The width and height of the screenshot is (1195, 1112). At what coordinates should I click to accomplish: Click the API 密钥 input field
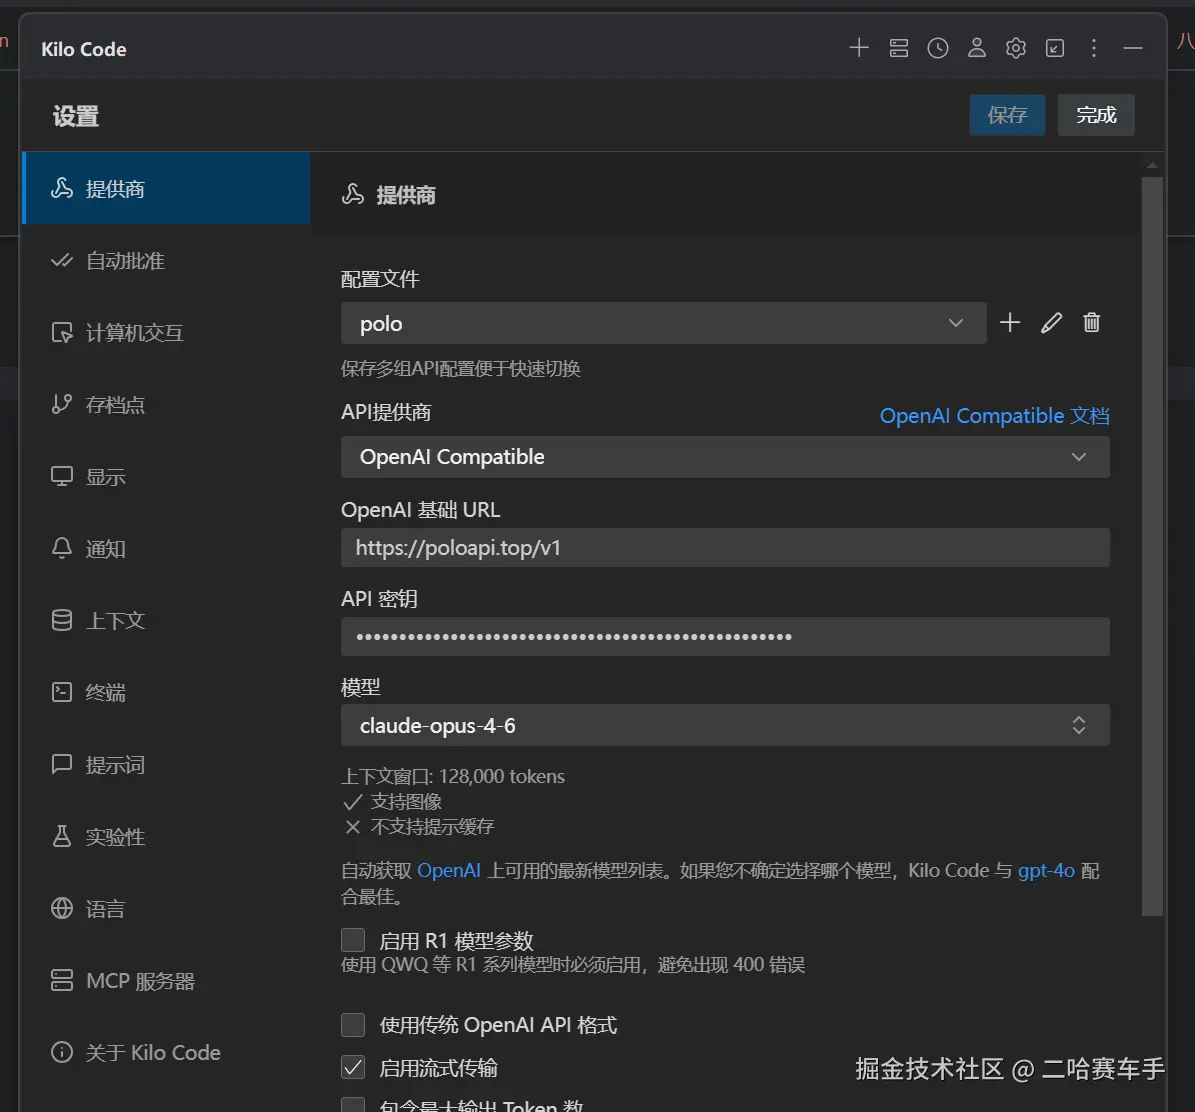[726, 636]
